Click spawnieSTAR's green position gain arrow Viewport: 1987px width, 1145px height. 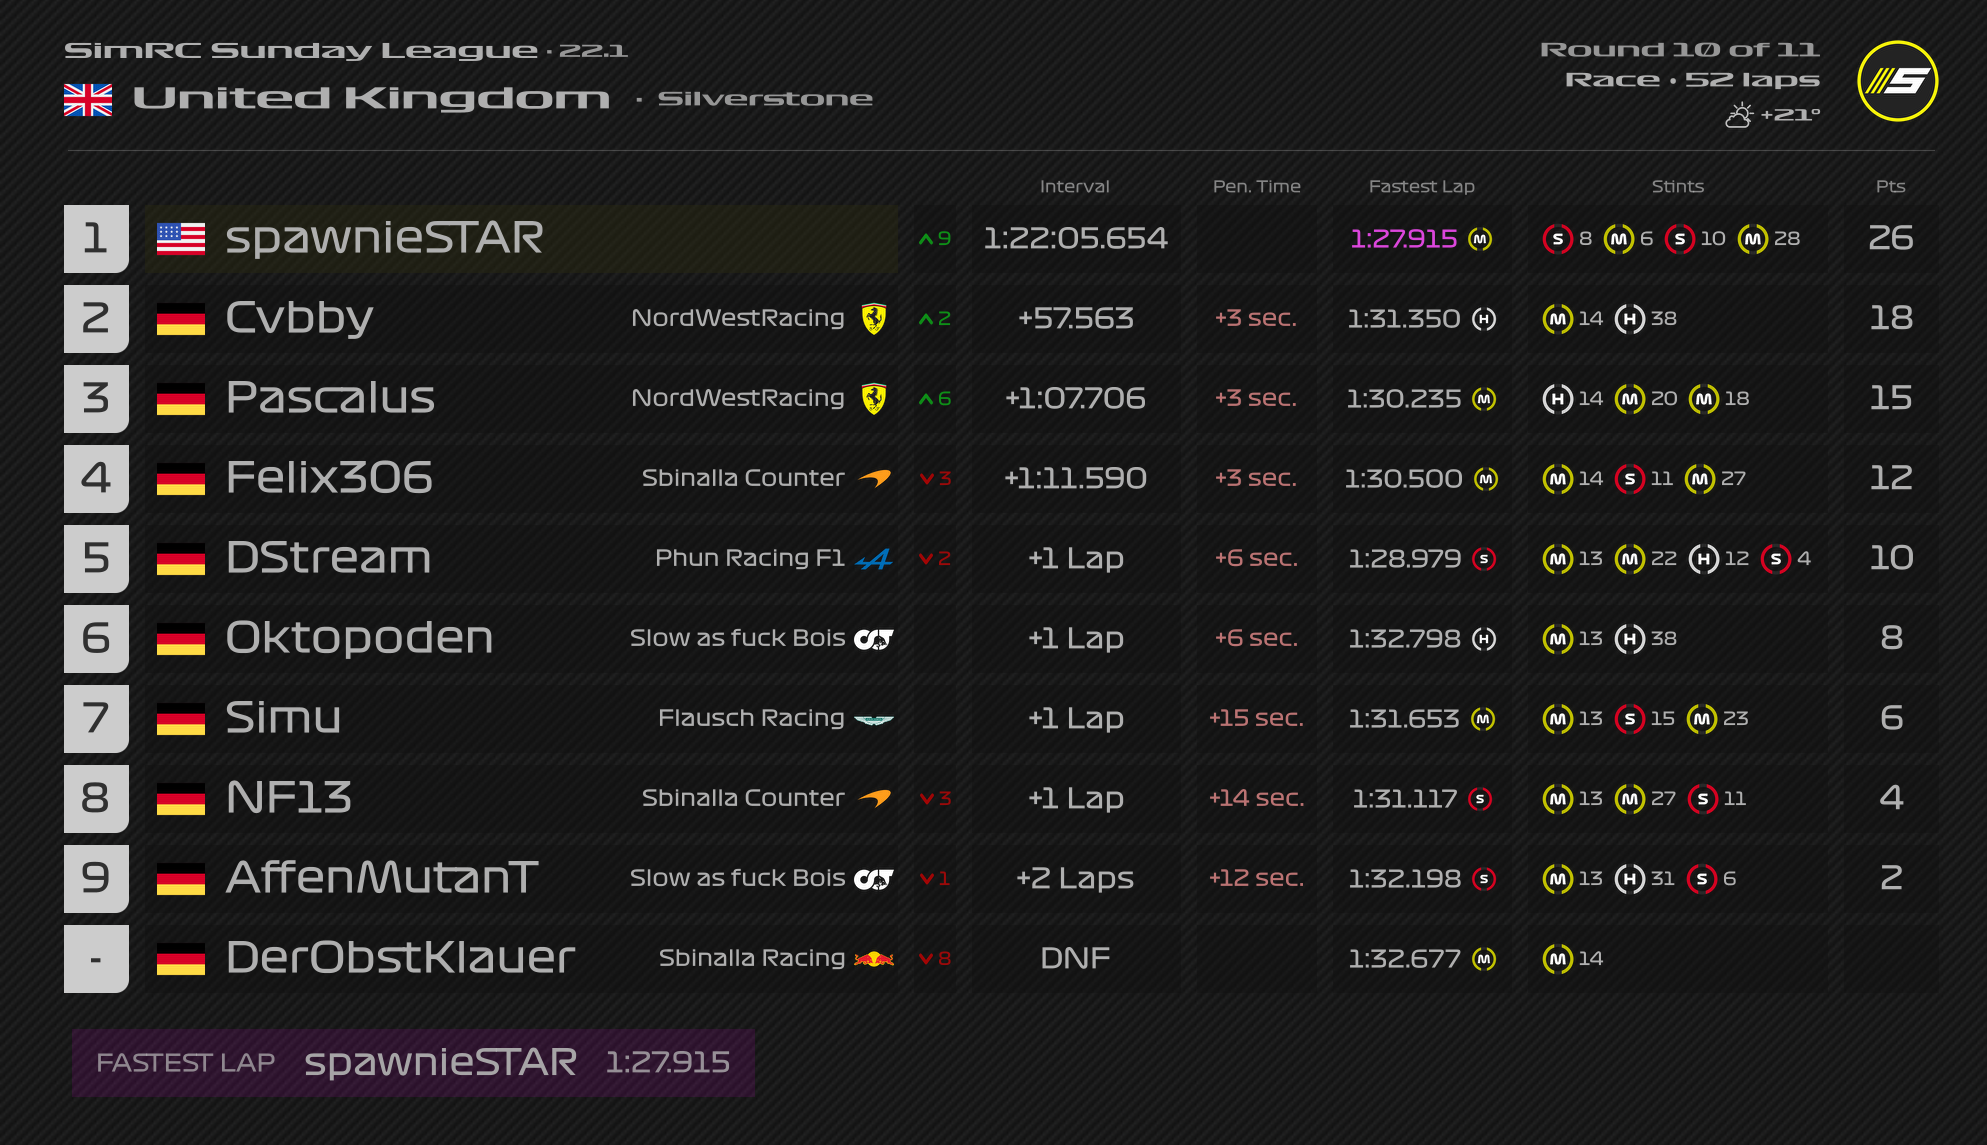pos(926,239)
